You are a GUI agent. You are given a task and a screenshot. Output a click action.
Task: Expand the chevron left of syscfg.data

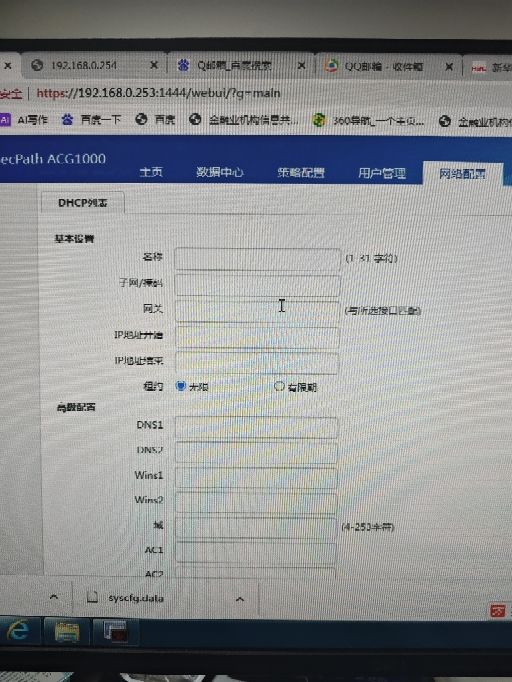[54, 597]
